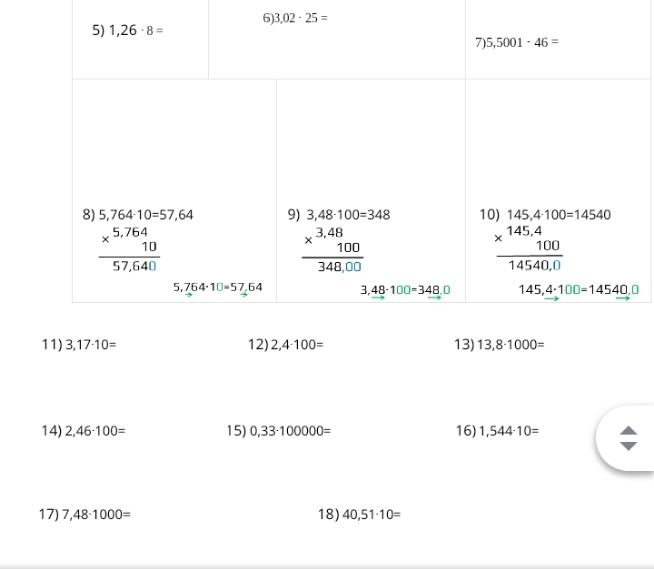
Task: Click the example 10) 145,4·100=14540 heading
Action: 545,215
